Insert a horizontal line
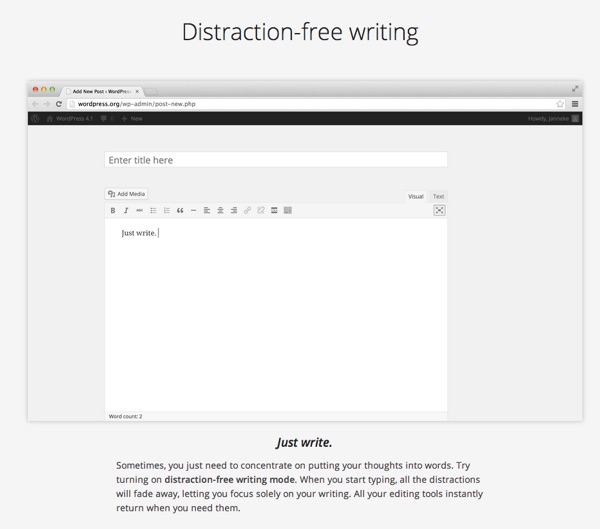 point(193,210)
